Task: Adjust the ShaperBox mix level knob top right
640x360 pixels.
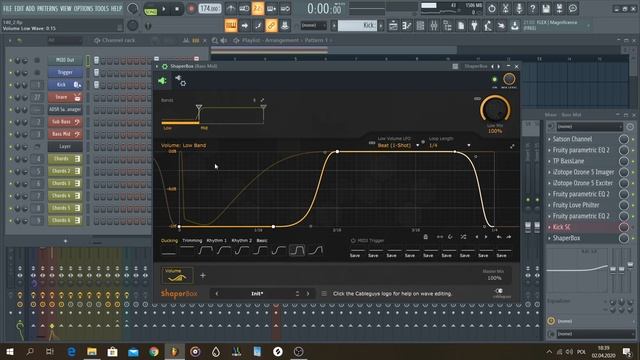Action: (x=509, y=79)
